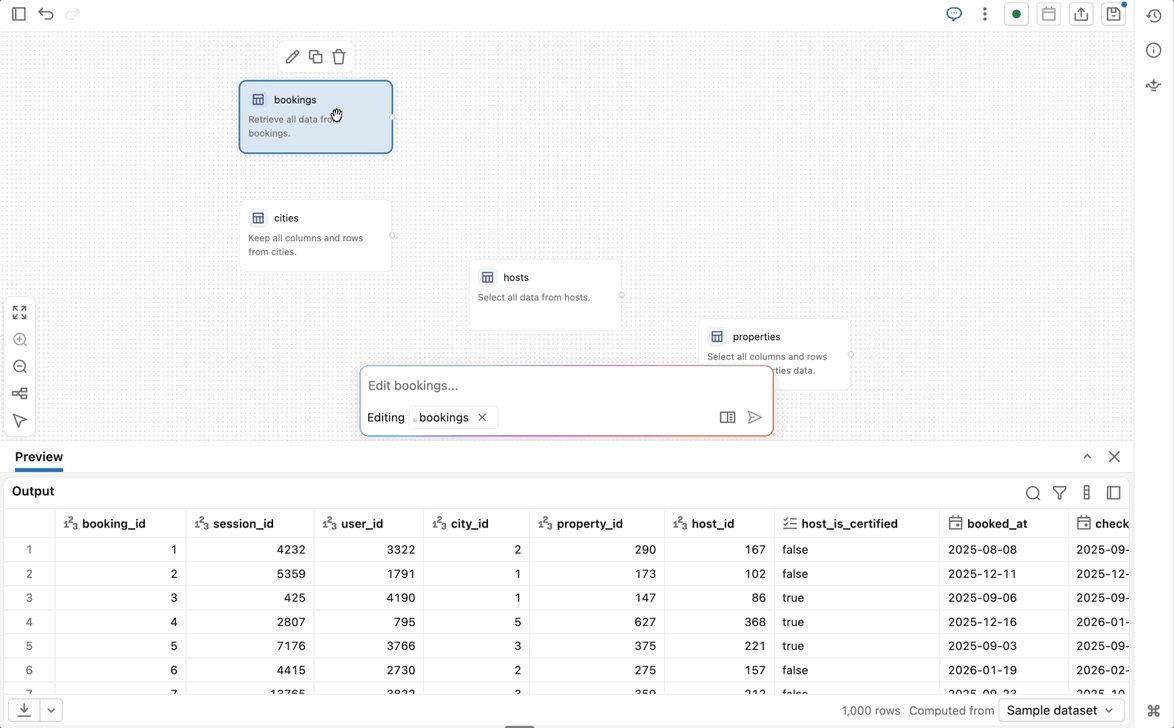
Task: Remove the bookings editing tag
Action: point(482,418)
